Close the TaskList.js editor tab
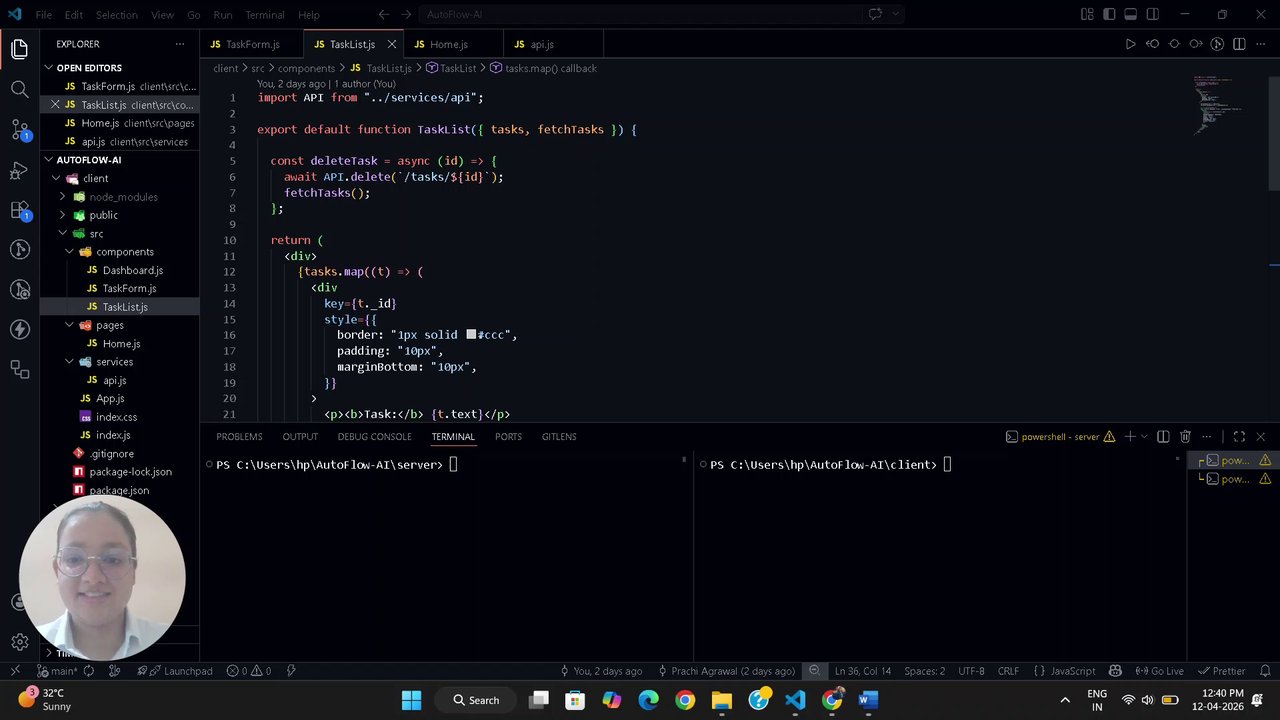 [391, 44]
